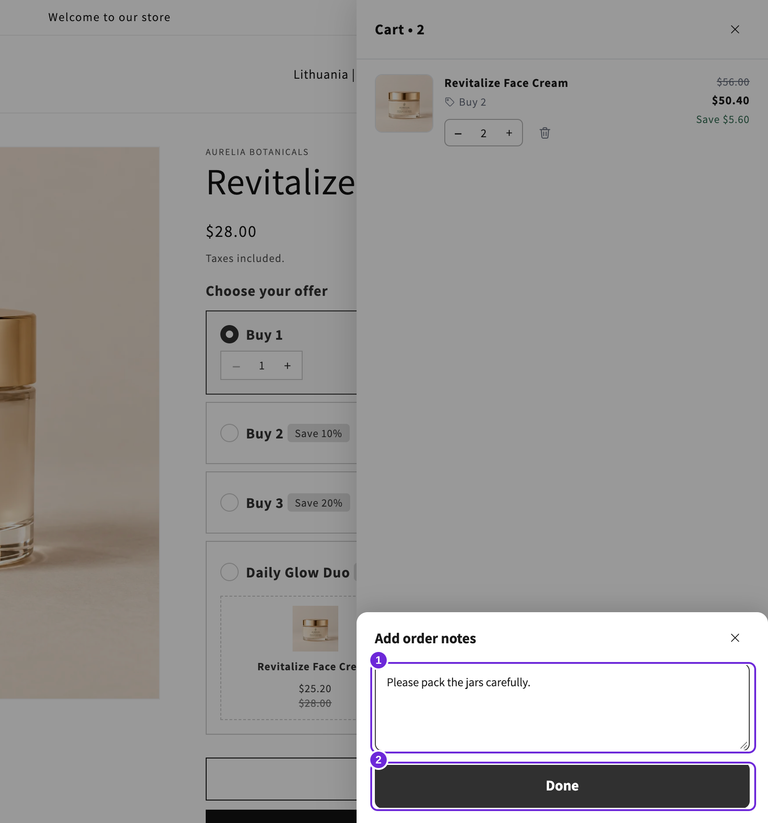Click the $25.20 bundle item price
Image resolution: width=768 pixels, height=823 pixels.
(x=315, y=688)
